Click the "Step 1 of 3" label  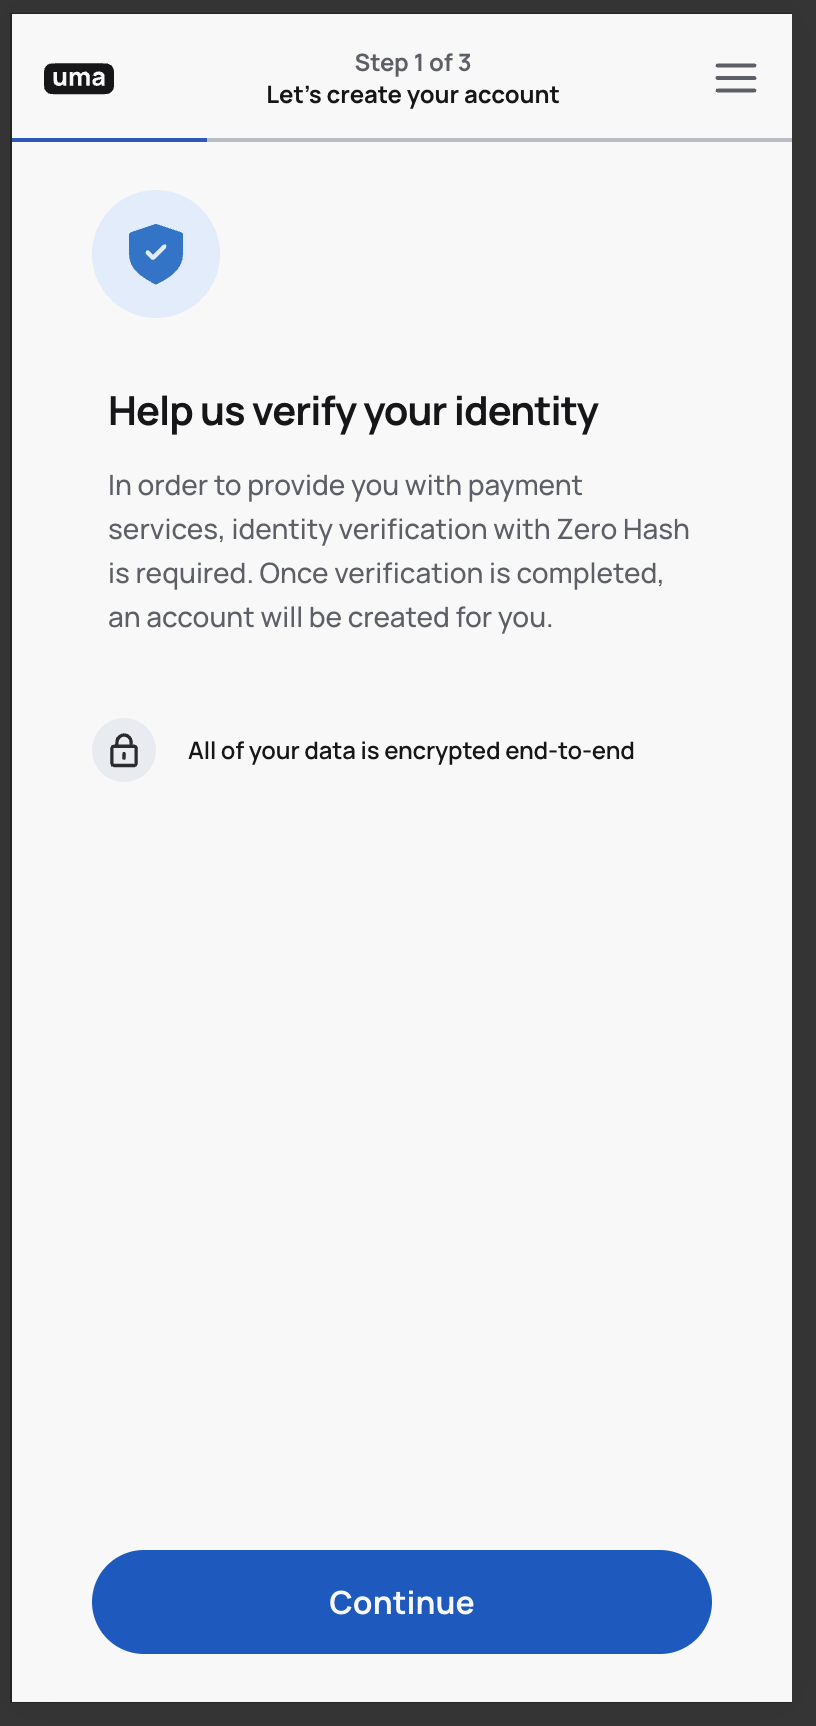tap(412, 63)
